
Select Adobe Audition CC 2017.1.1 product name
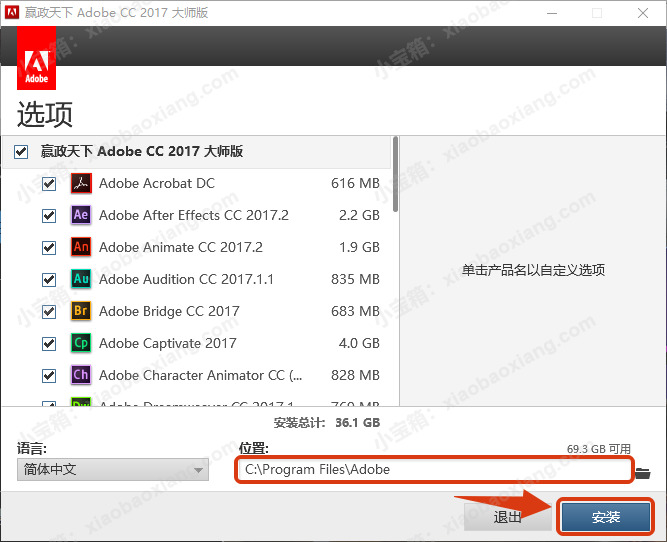(x=186, y=280)
